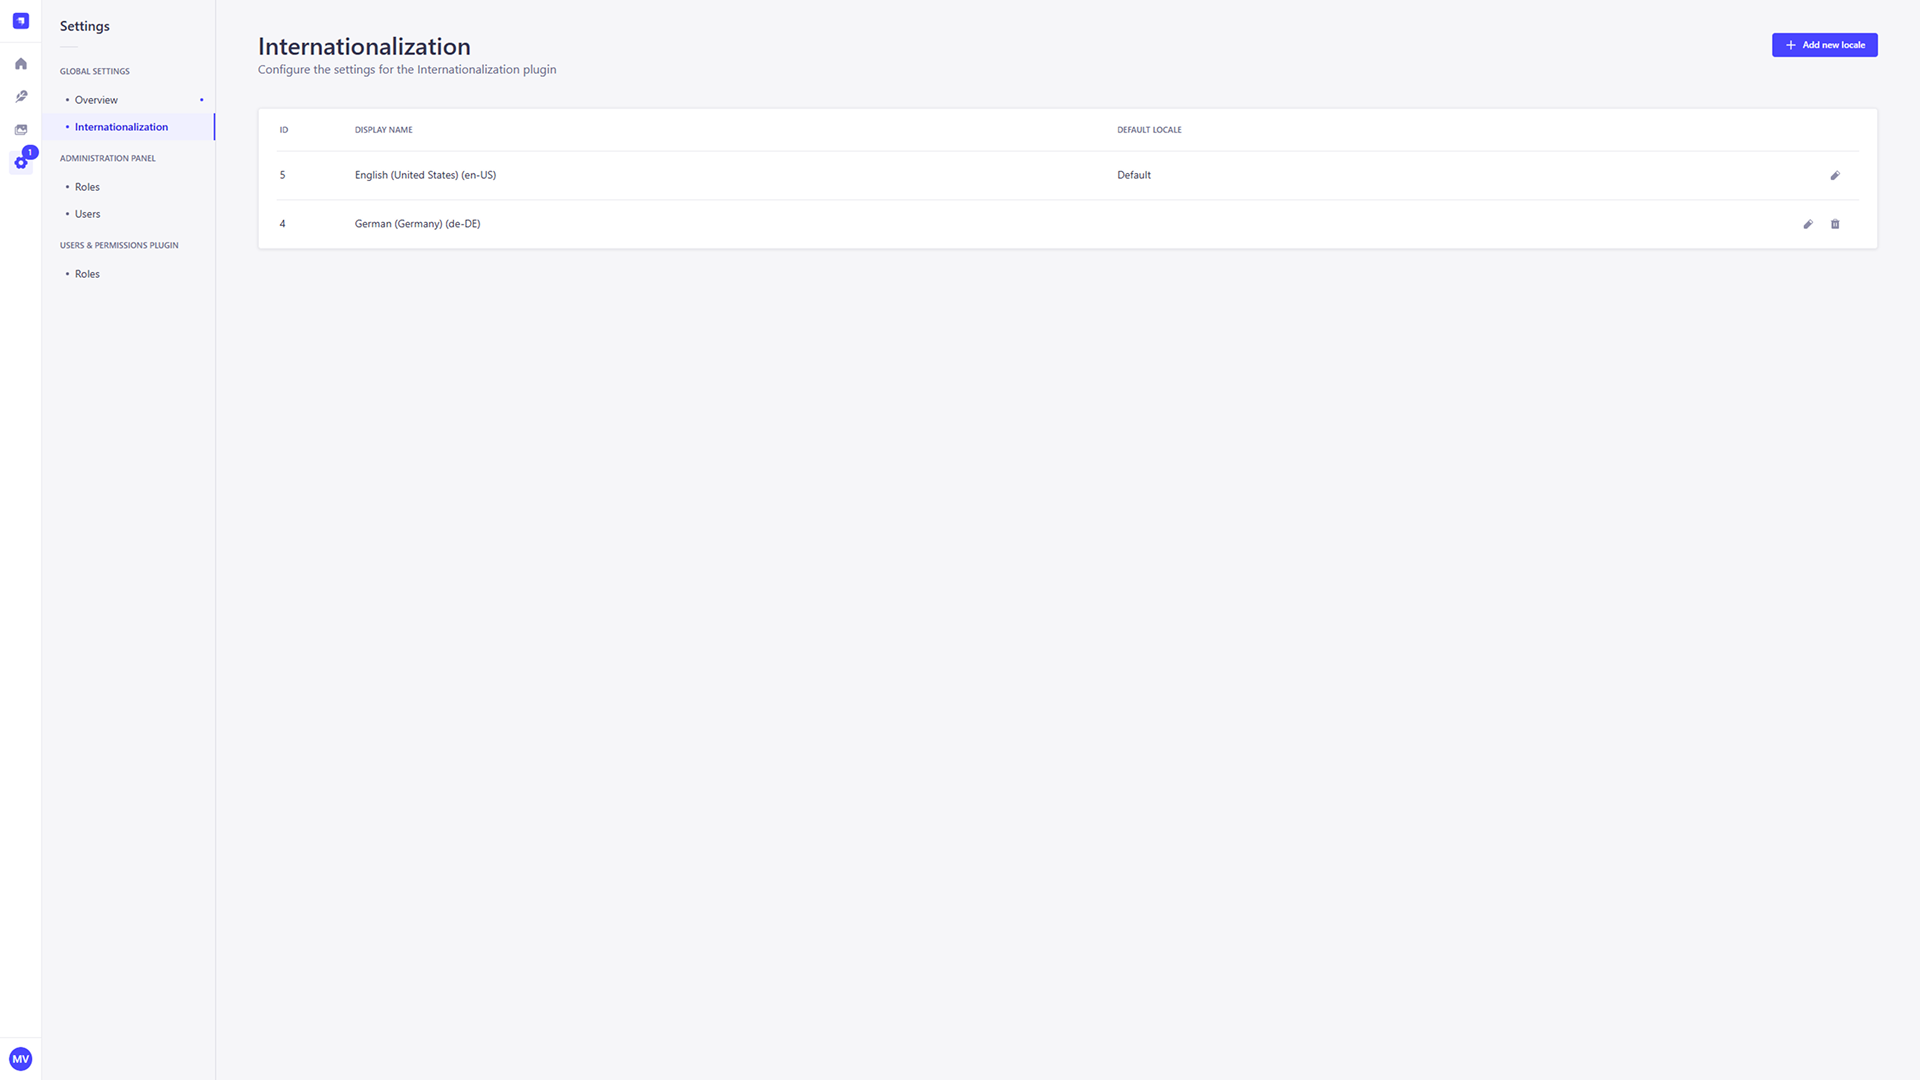Select the row for locale ID 5
1920x1080 pixels.
click(700, 175)
